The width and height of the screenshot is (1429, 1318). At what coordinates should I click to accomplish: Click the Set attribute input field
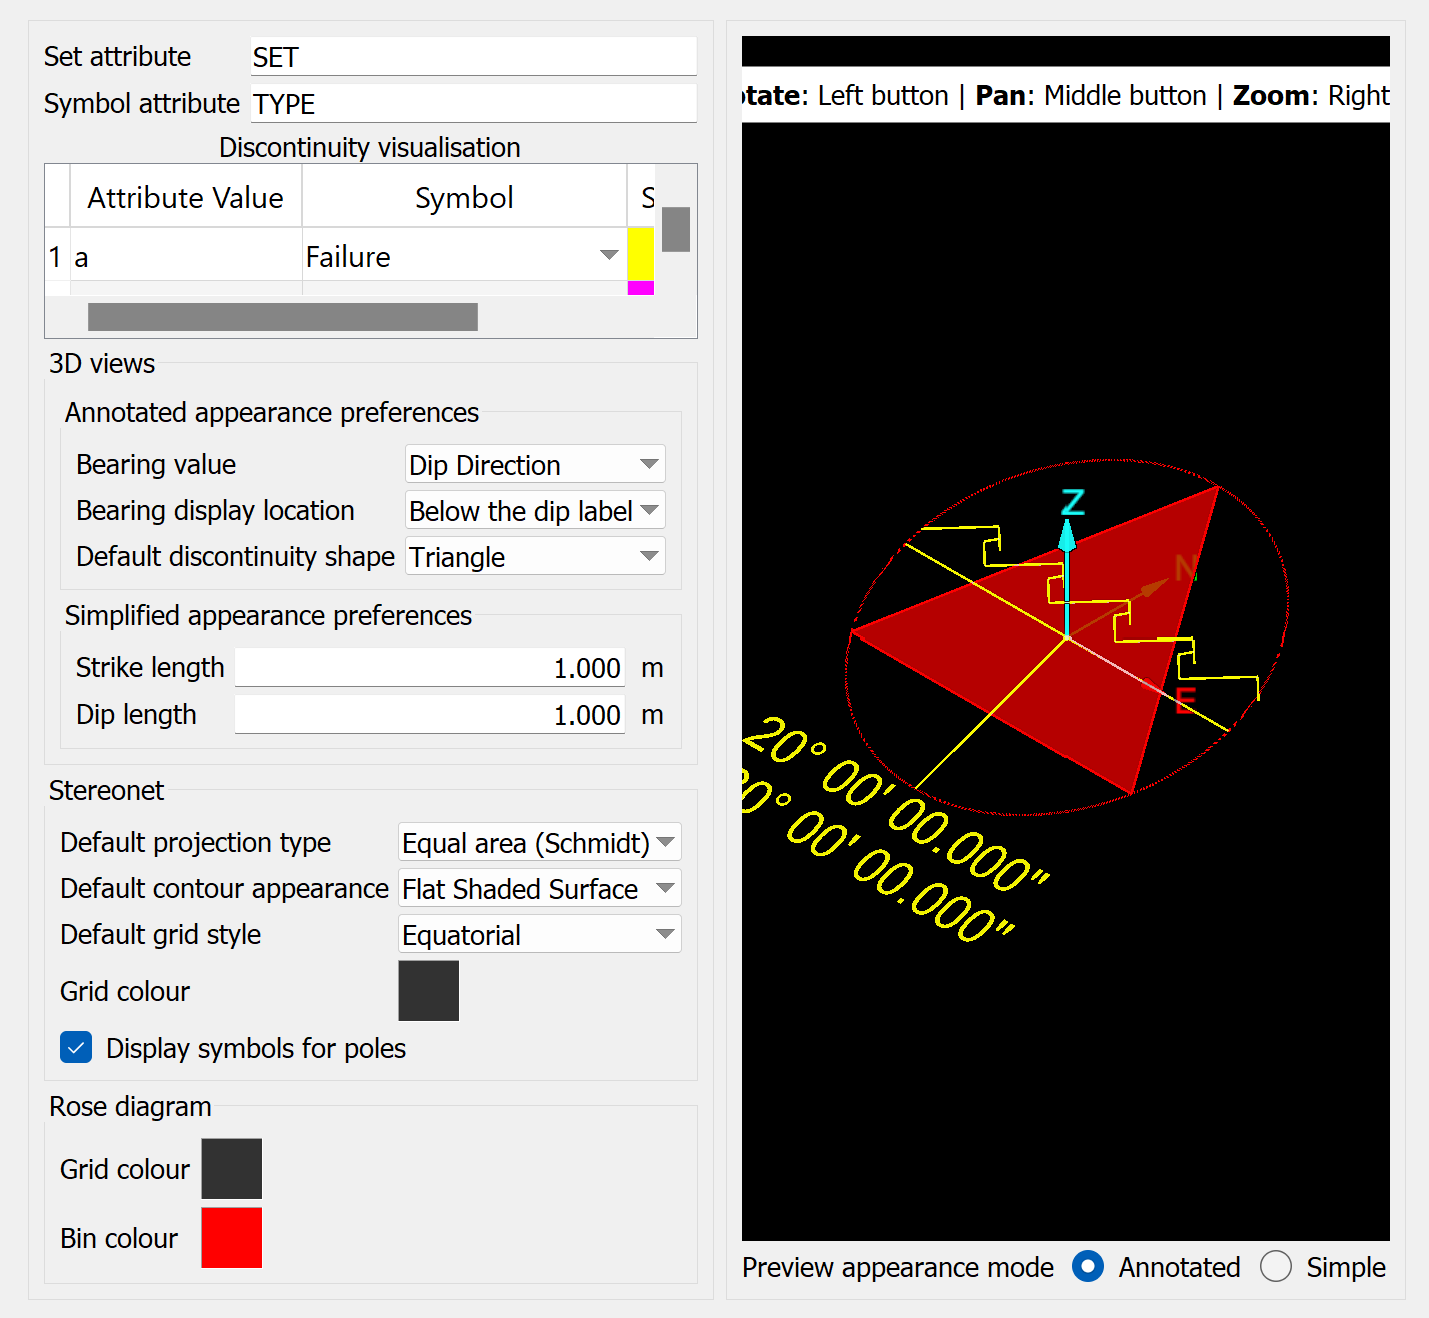click(x=472, y=57)
